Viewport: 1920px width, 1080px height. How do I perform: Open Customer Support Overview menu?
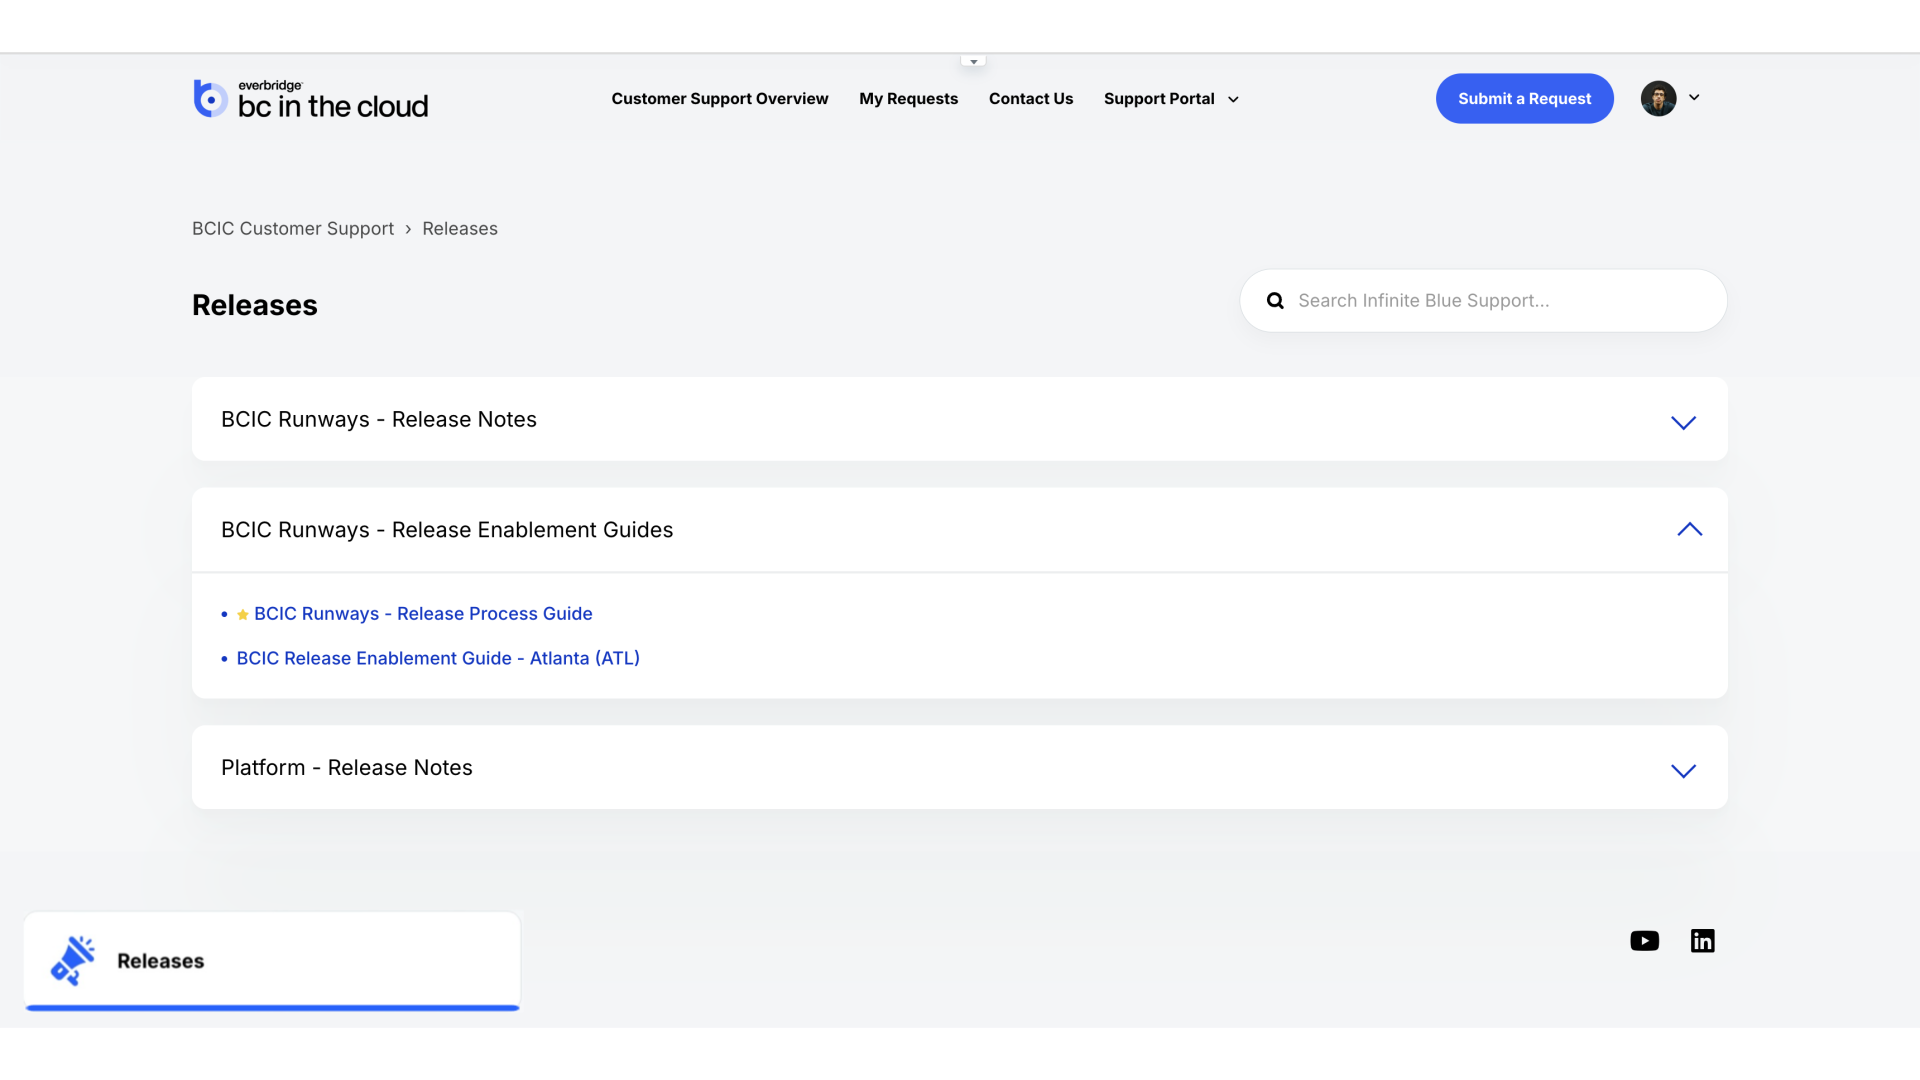(720, 99)
